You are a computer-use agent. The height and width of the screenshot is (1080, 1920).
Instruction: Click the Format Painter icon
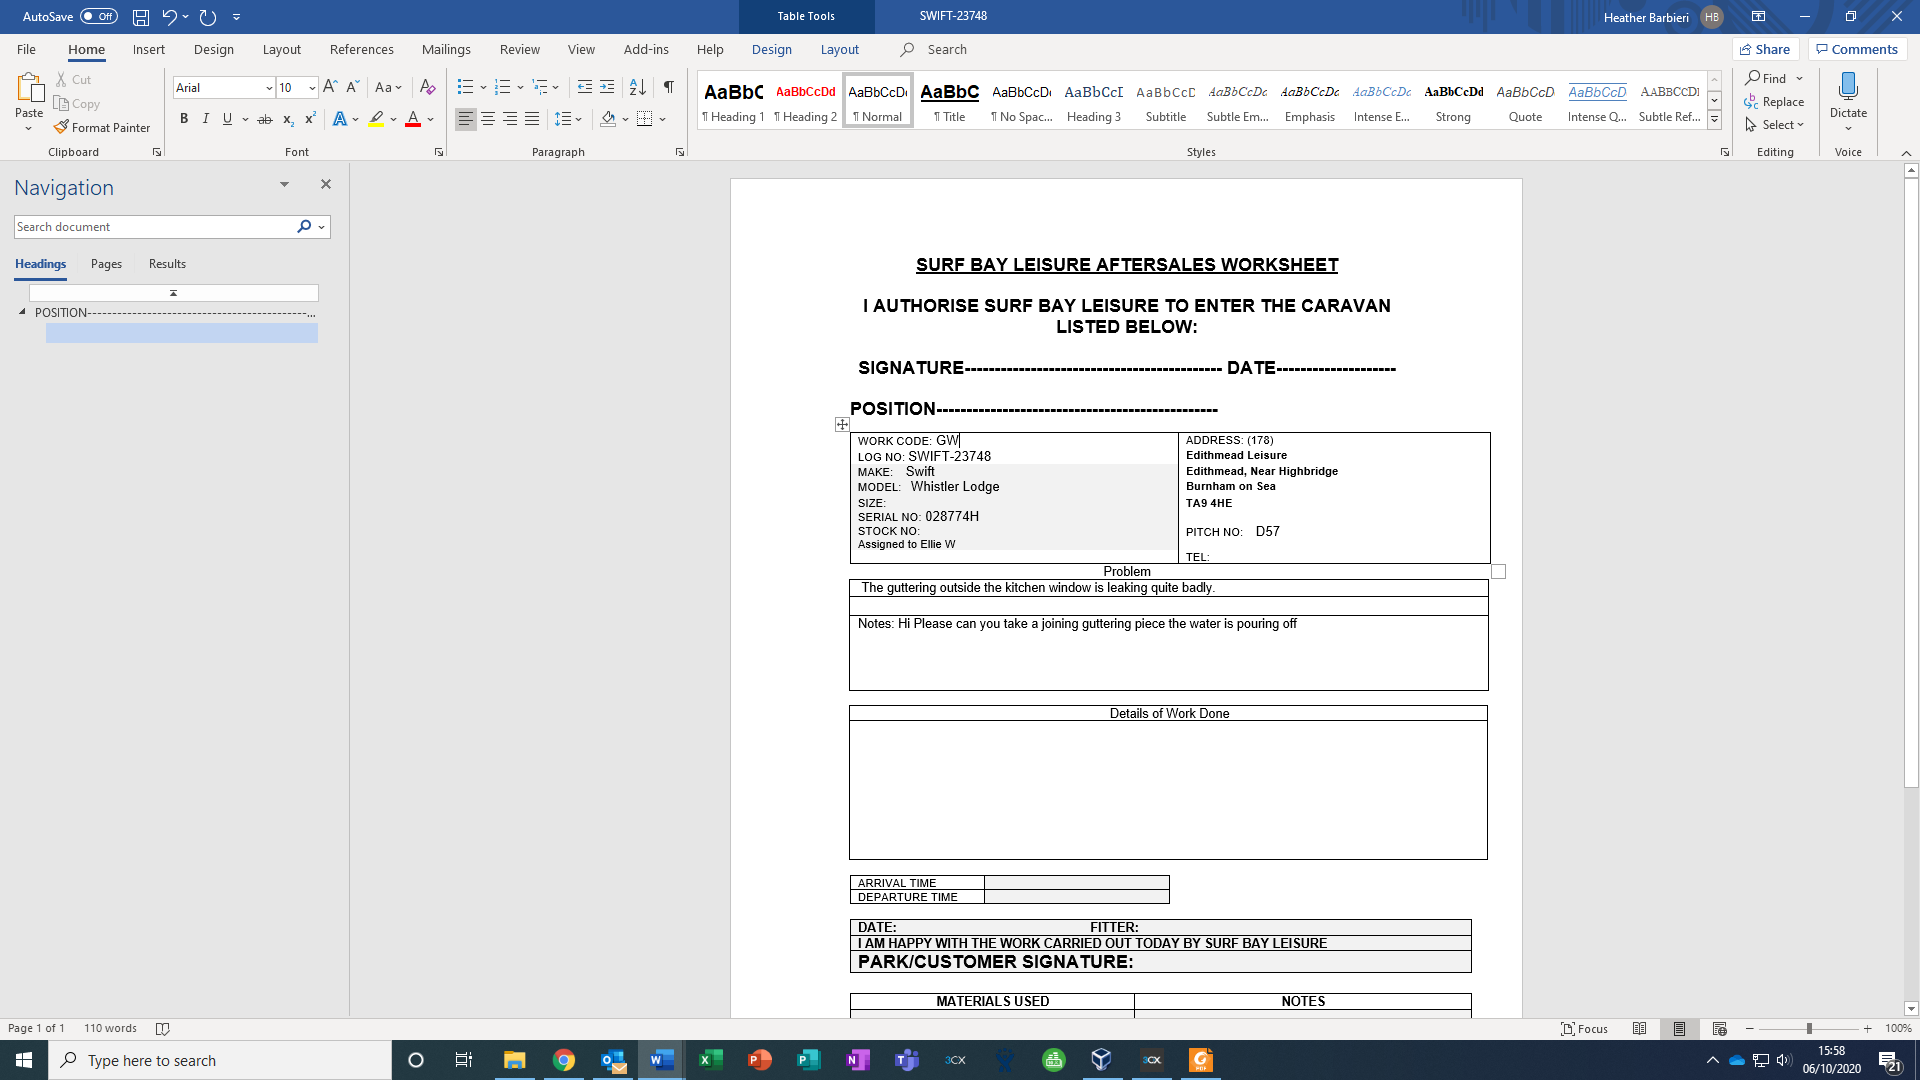pos(62,127)
